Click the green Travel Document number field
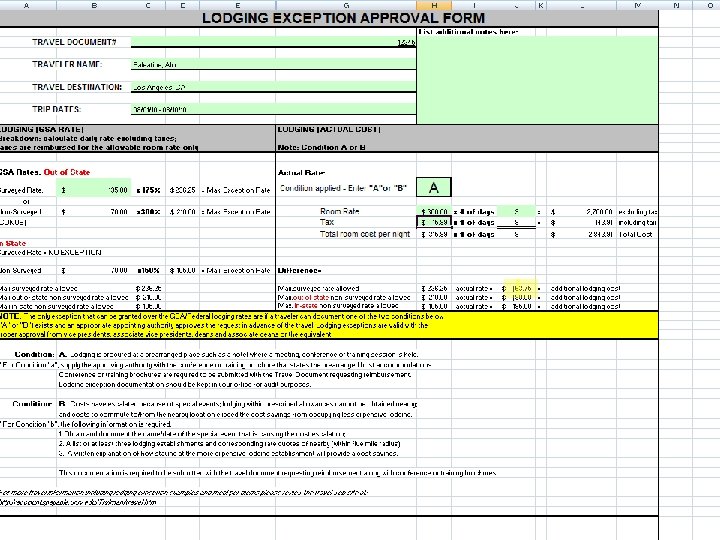Viewport: 720px width, 540px height. pyautogui.click(x=273, y=42)
